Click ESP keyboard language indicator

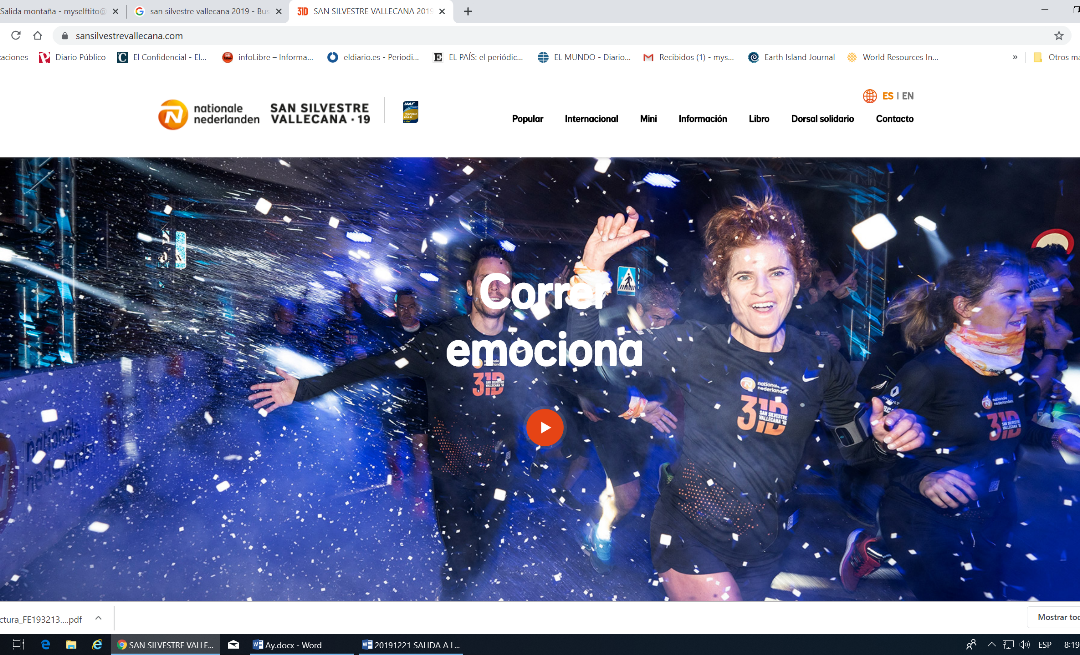1045,645
